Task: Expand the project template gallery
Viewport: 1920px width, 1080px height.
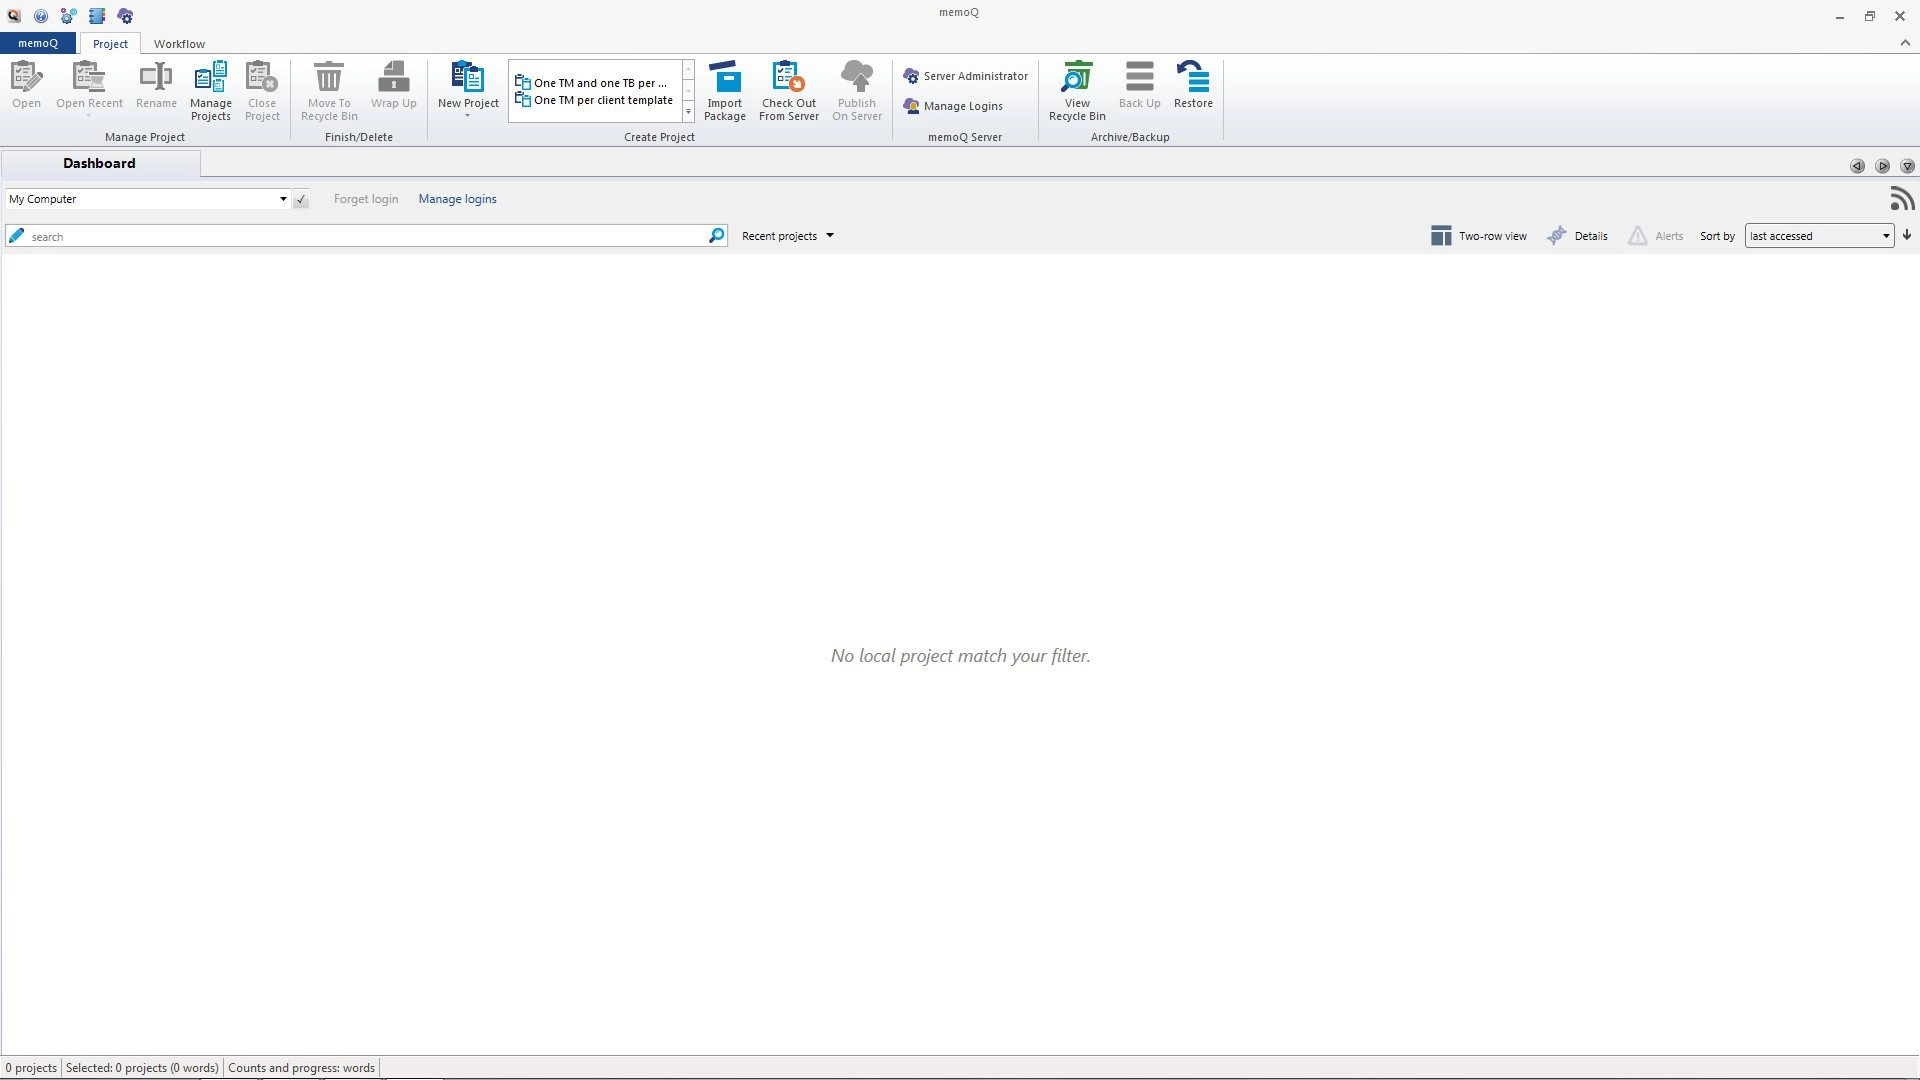Action: coord(689,113)
